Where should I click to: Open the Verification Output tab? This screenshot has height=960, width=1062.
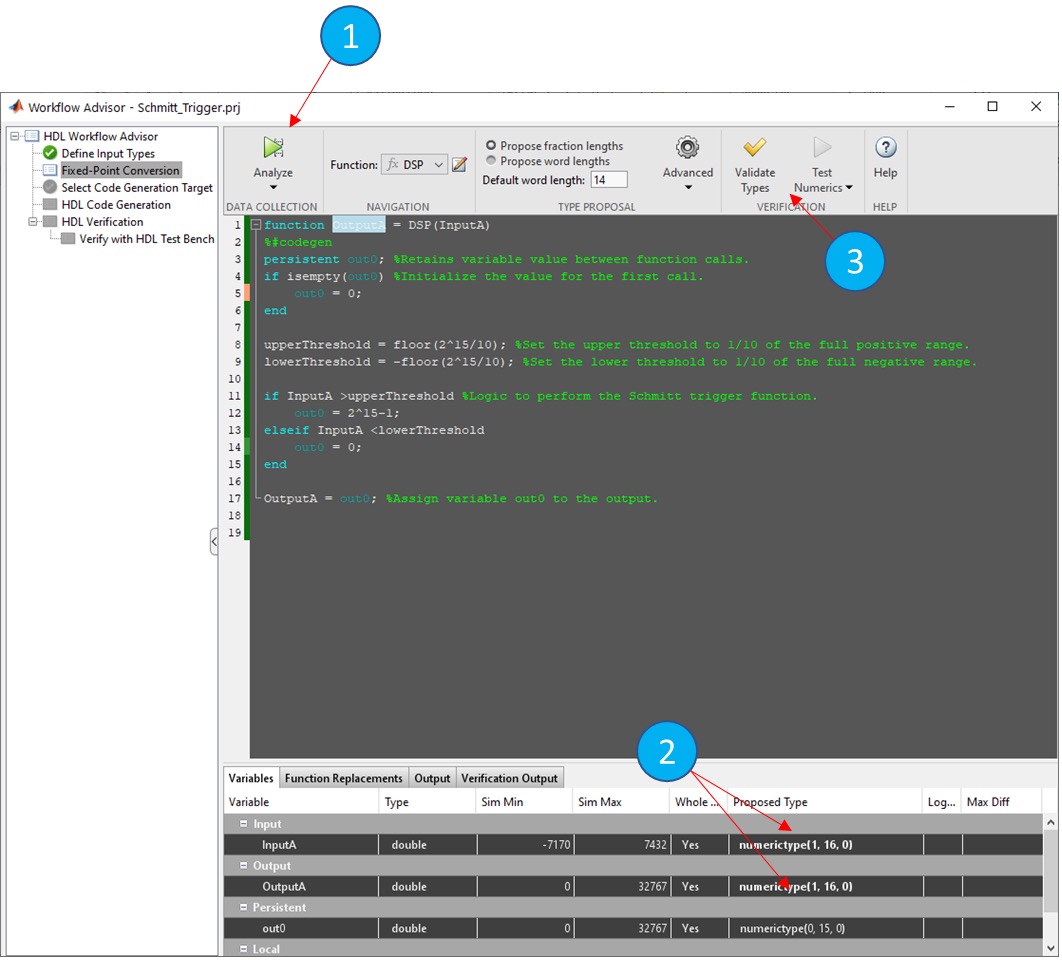point(509,778)
